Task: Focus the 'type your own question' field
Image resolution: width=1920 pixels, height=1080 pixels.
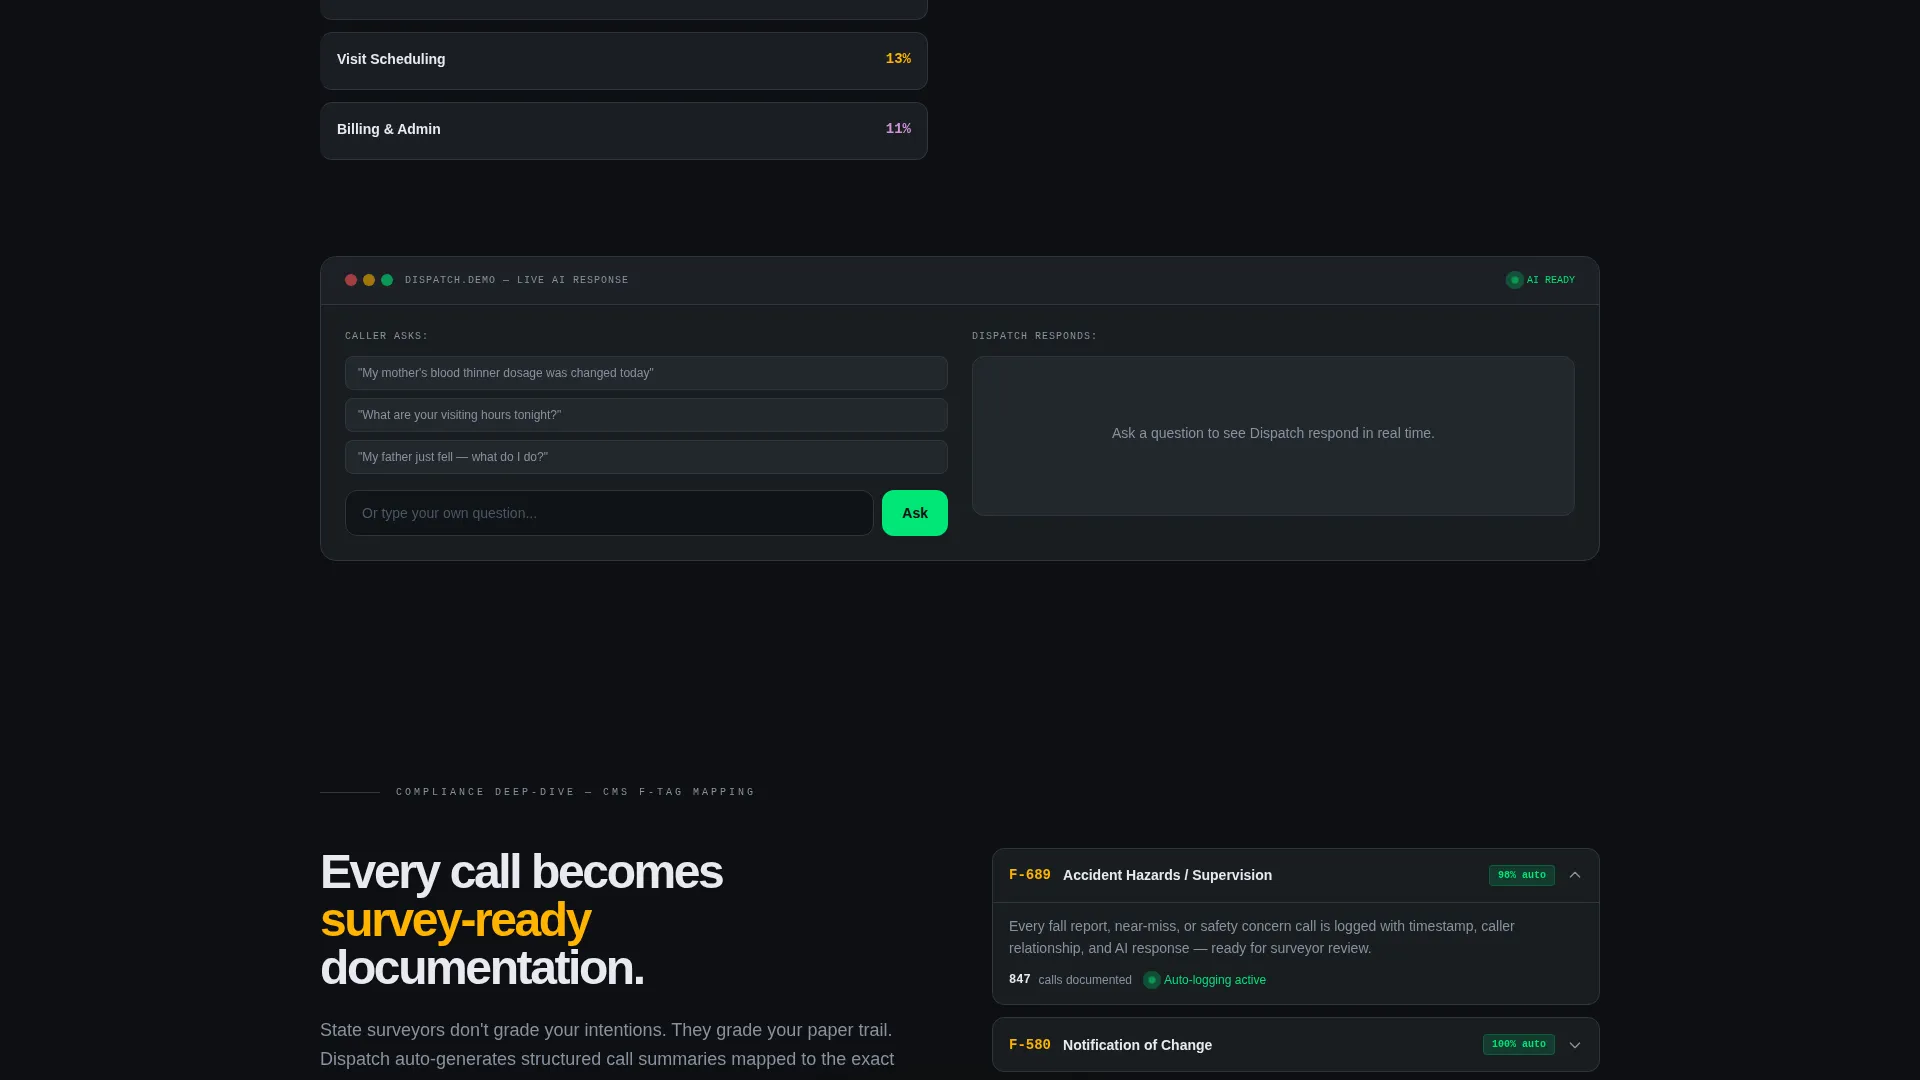Action: click(x=609, y=513)
